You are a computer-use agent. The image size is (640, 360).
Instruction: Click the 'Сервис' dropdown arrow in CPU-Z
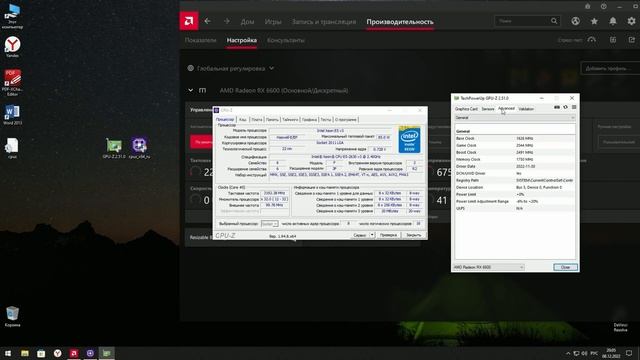[x=372, y=235]
